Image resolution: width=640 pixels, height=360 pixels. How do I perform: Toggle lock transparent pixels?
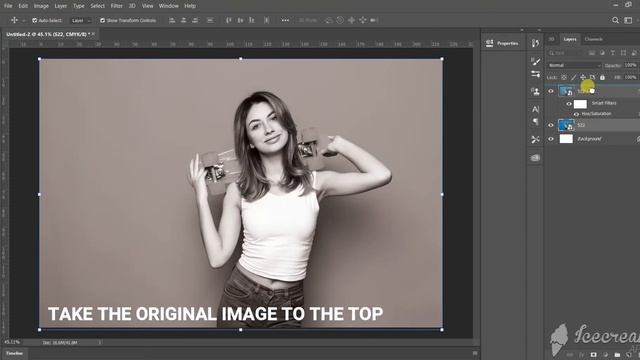[564, 77]
